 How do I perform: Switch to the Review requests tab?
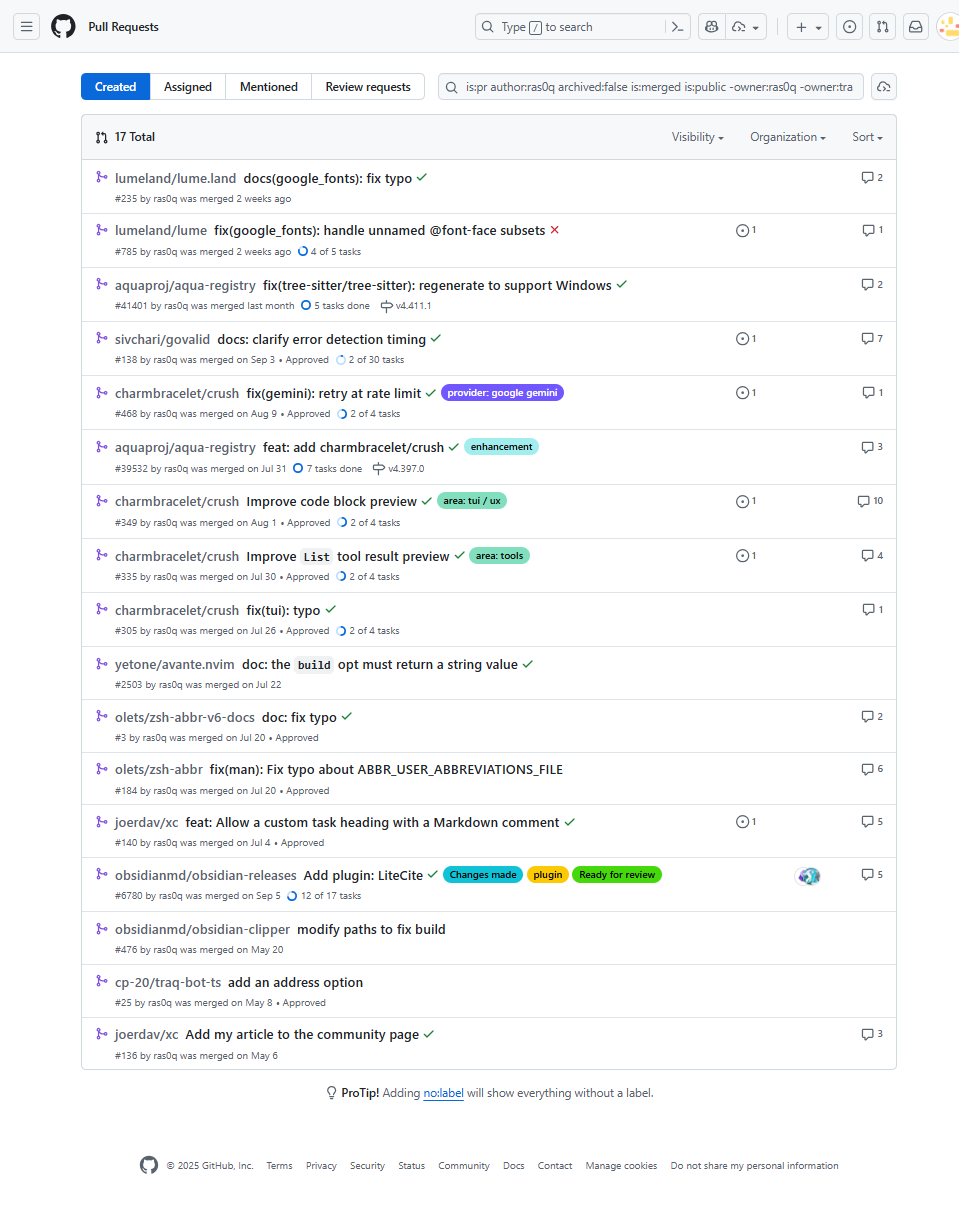tap(368, 86)
